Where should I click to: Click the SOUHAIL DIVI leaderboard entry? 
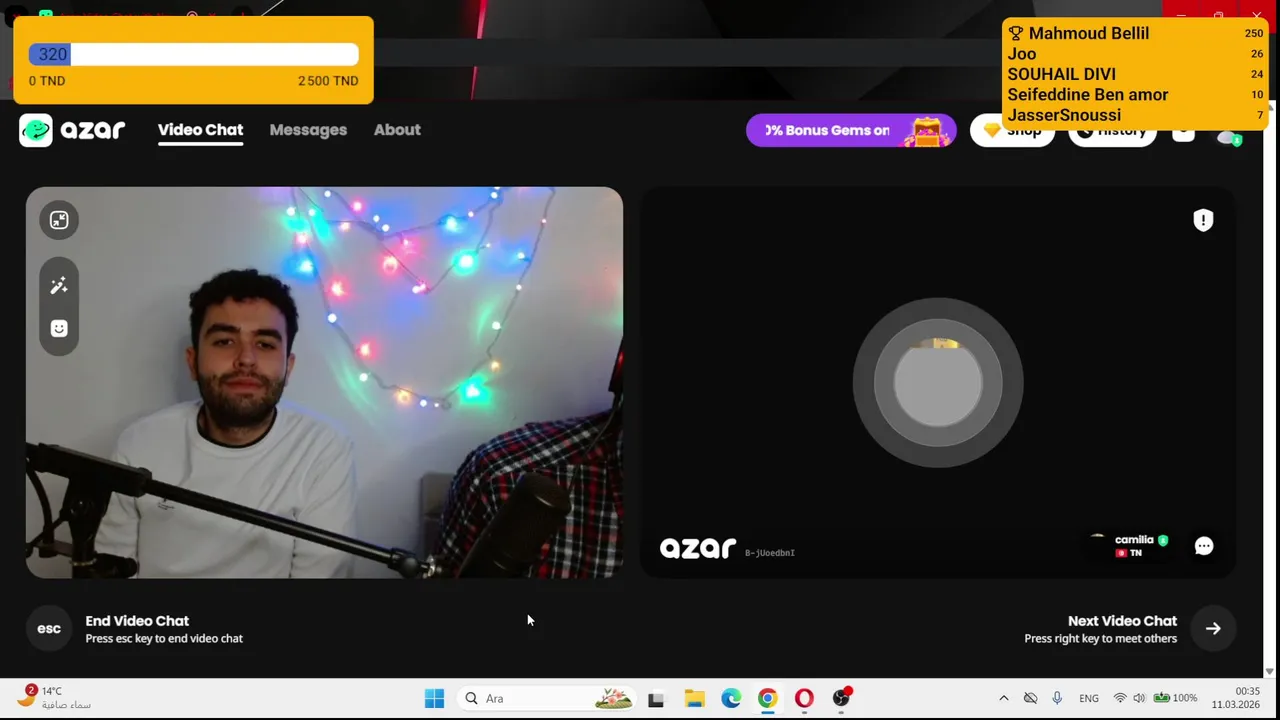1135,74
